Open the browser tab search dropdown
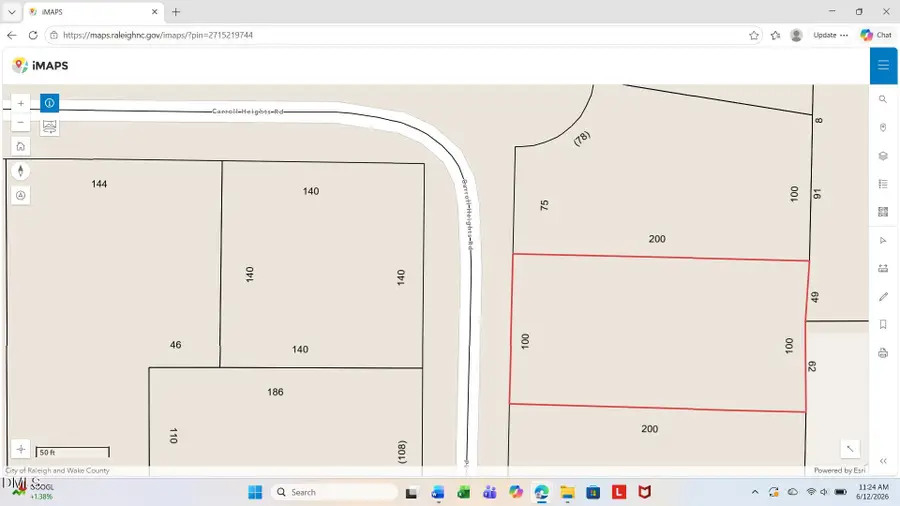 tap(11, 11)
